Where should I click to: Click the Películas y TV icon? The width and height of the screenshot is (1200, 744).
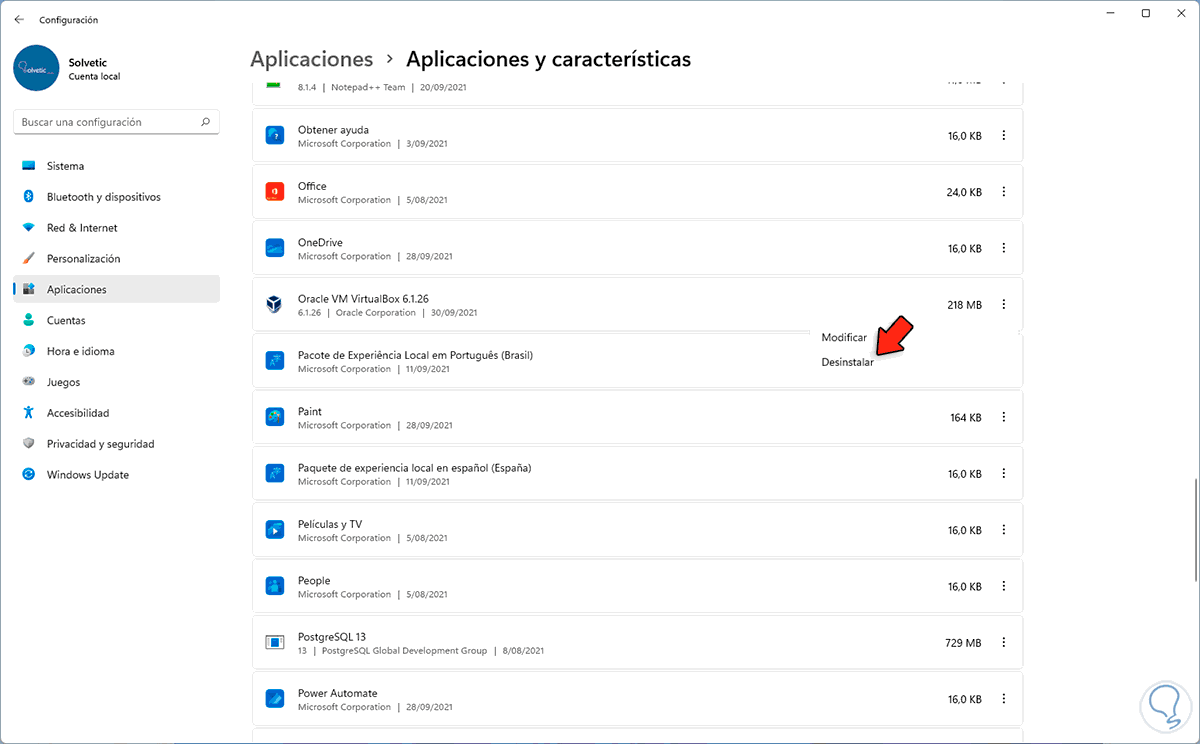coord(274,530)
